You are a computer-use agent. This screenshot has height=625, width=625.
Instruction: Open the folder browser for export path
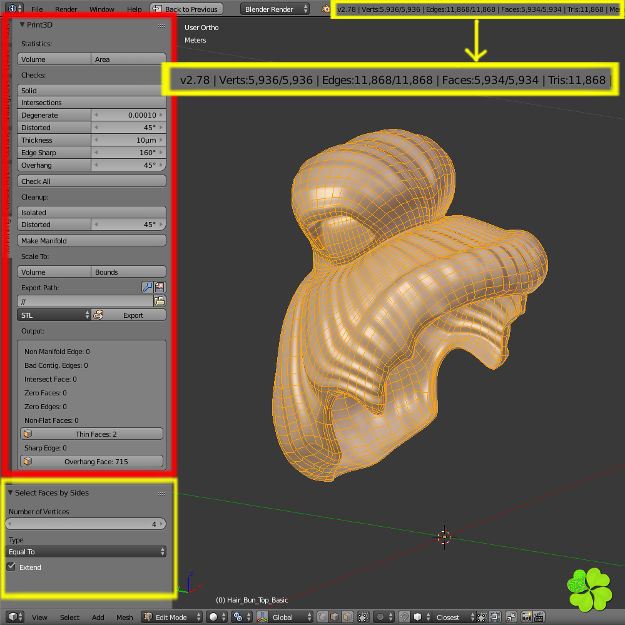[x=160, y=301]
